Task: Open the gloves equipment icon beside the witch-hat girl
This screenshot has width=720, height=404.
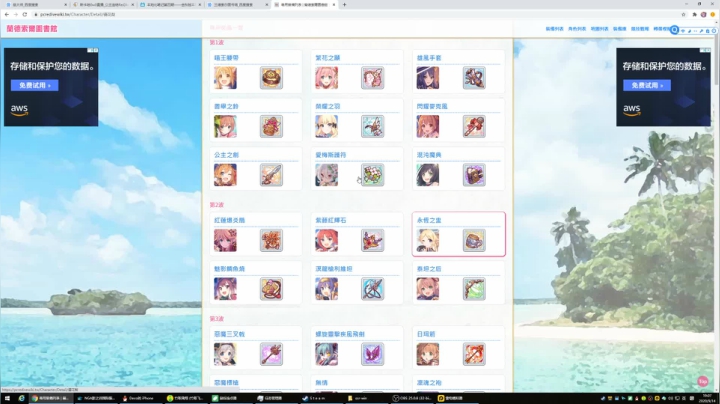Action: coord(474,78)
